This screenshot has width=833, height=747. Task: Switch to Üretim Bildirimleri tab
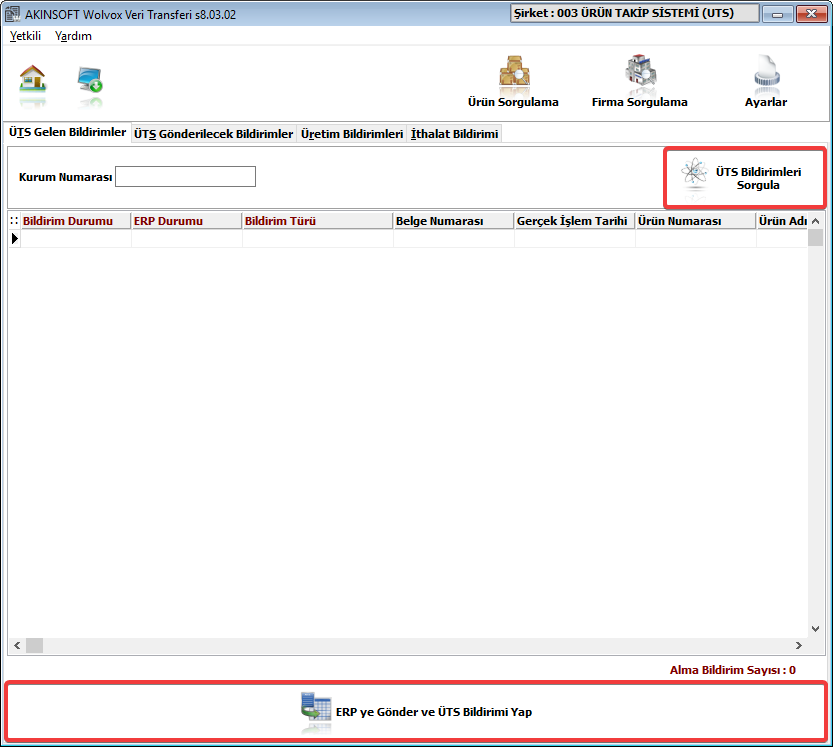point(352,134)
